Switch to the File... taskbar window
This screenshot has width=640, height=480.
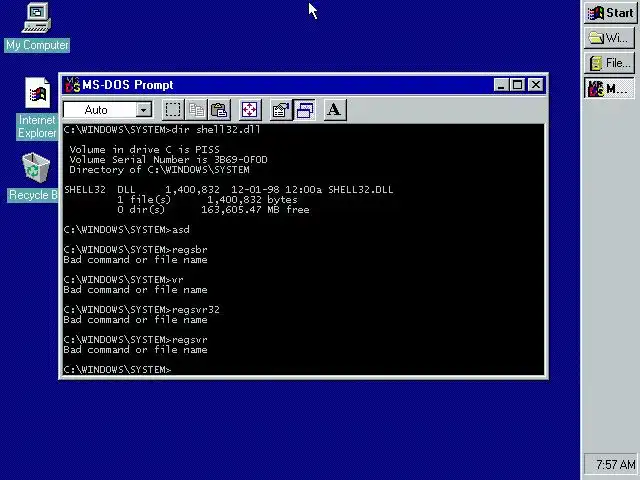[610, 63]
